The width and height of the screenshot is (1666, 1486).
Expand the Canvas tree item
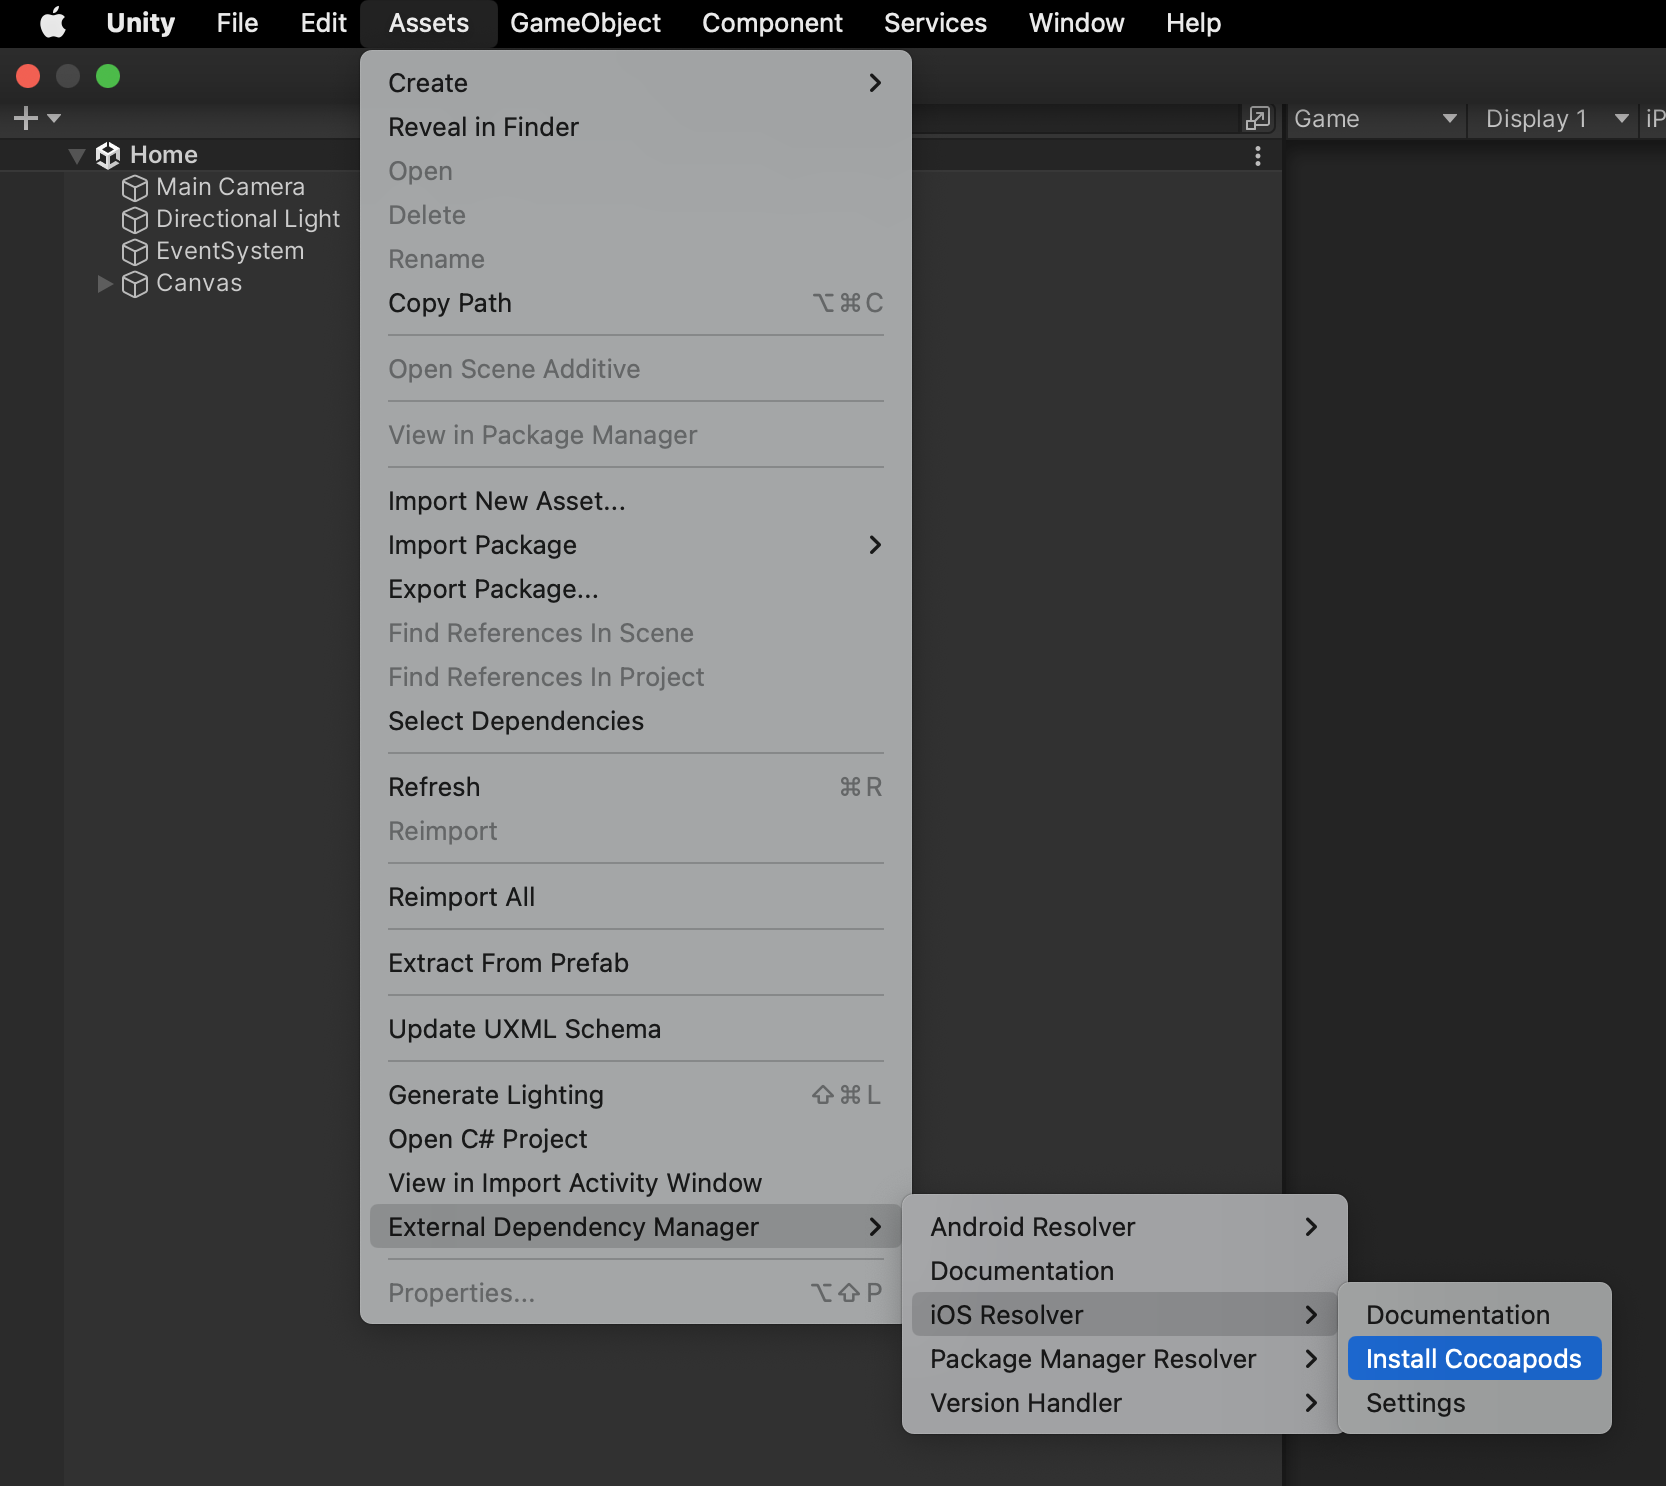point(104,284)
